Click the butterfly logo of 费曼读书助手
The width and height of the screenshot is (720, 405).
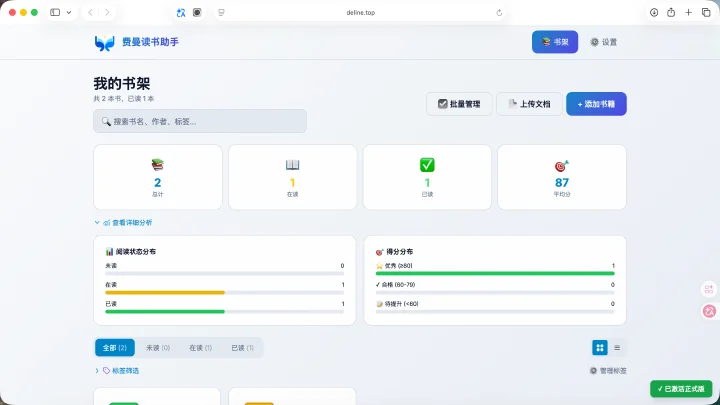click(x=104, y=43)
